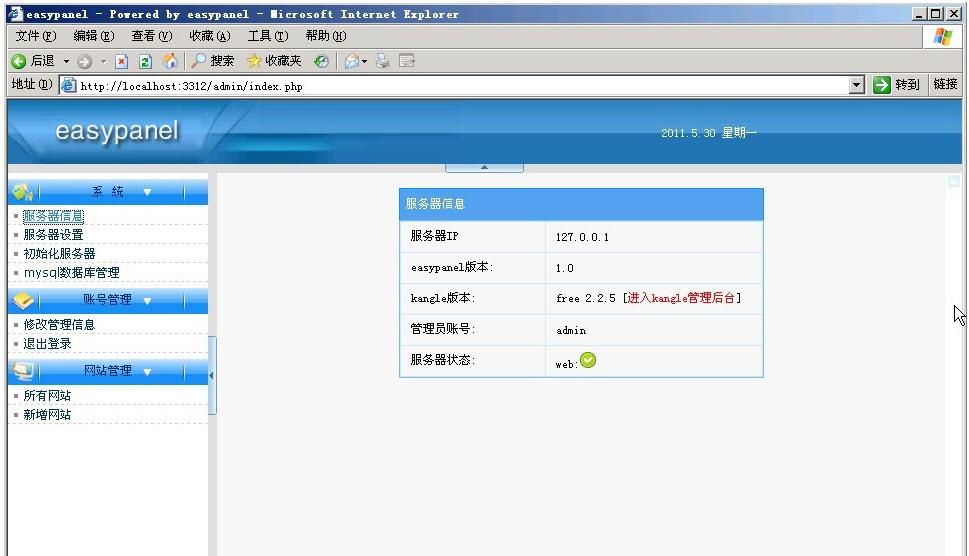Click the 网站管理 section monitor icon

click(23, 371)
